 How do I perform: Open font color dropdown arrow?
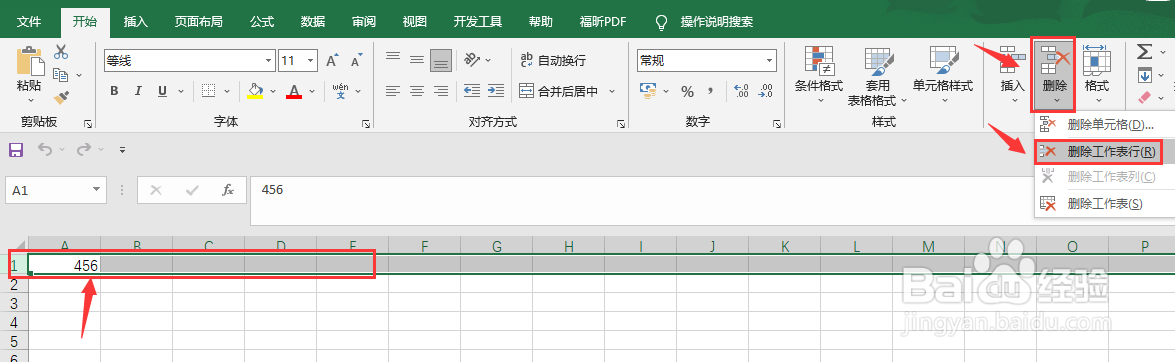pos(311,91)
